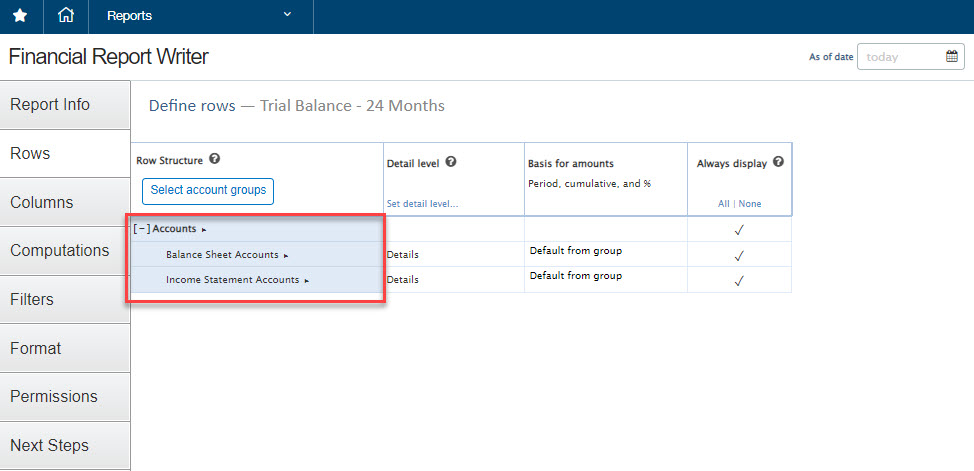974x471 pixels.
Task: Toggle Always display for Balance Sheet Accounts
Action: tap(739, 255)
